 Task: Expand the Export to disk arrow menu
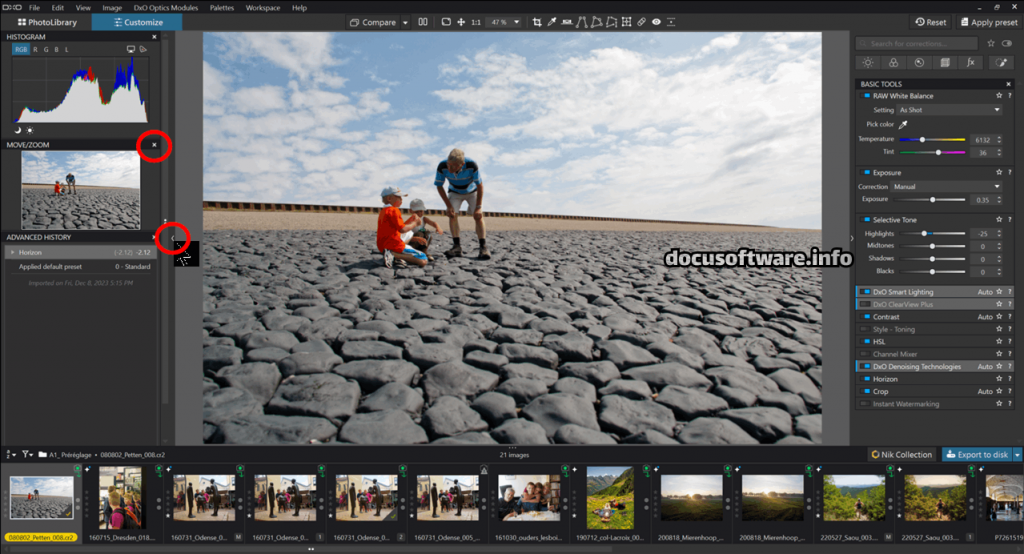click(x=1017, y=454)
